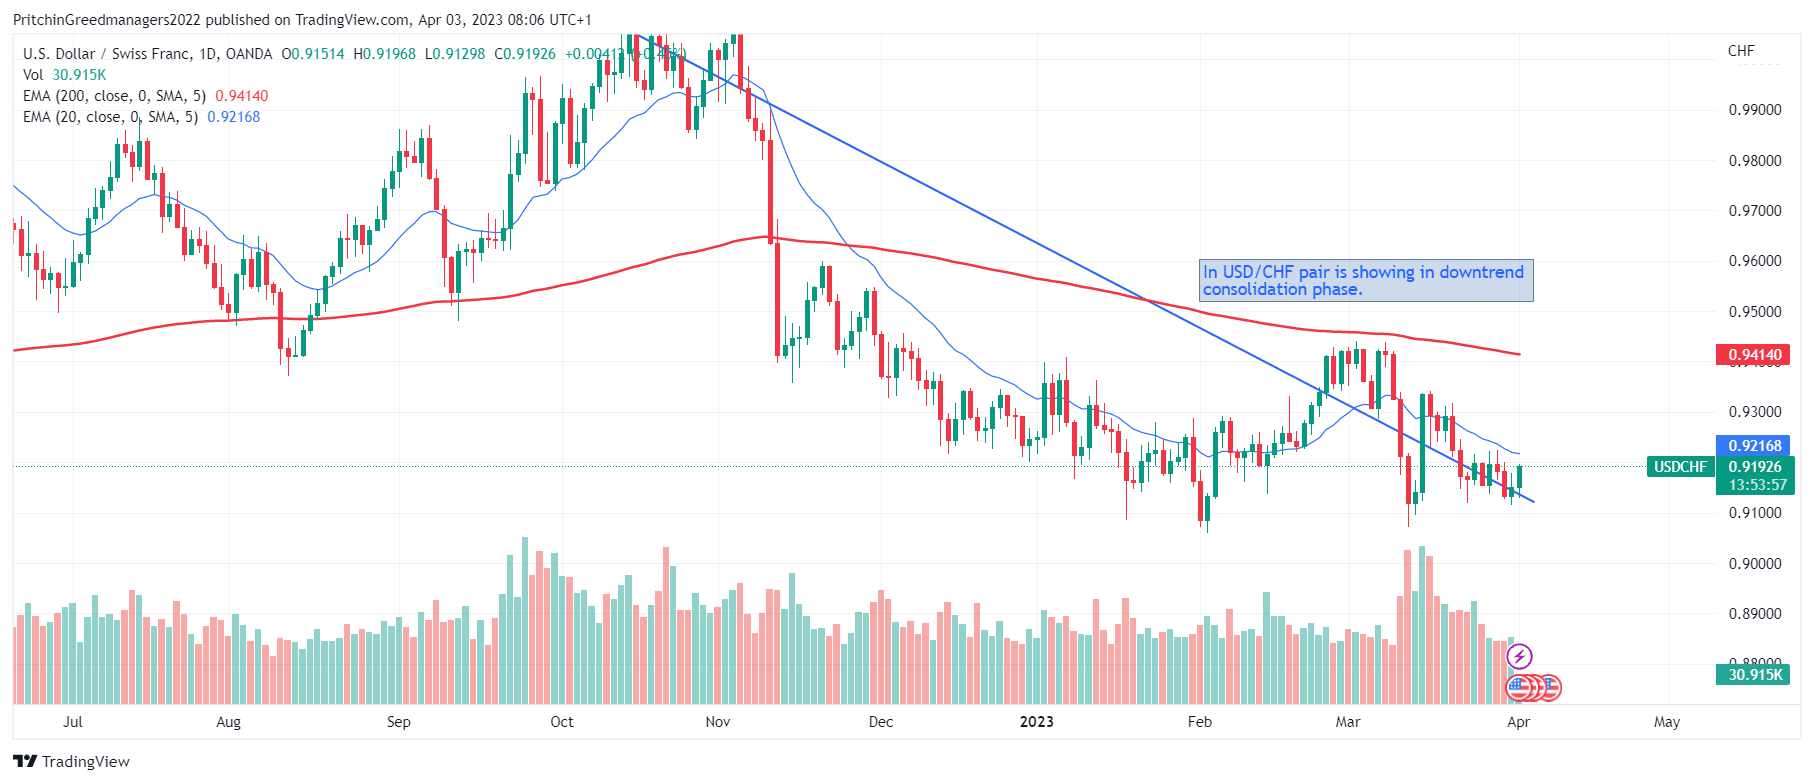
Task: Click the Nov label on time axis
Action: (x=718, y=722)
